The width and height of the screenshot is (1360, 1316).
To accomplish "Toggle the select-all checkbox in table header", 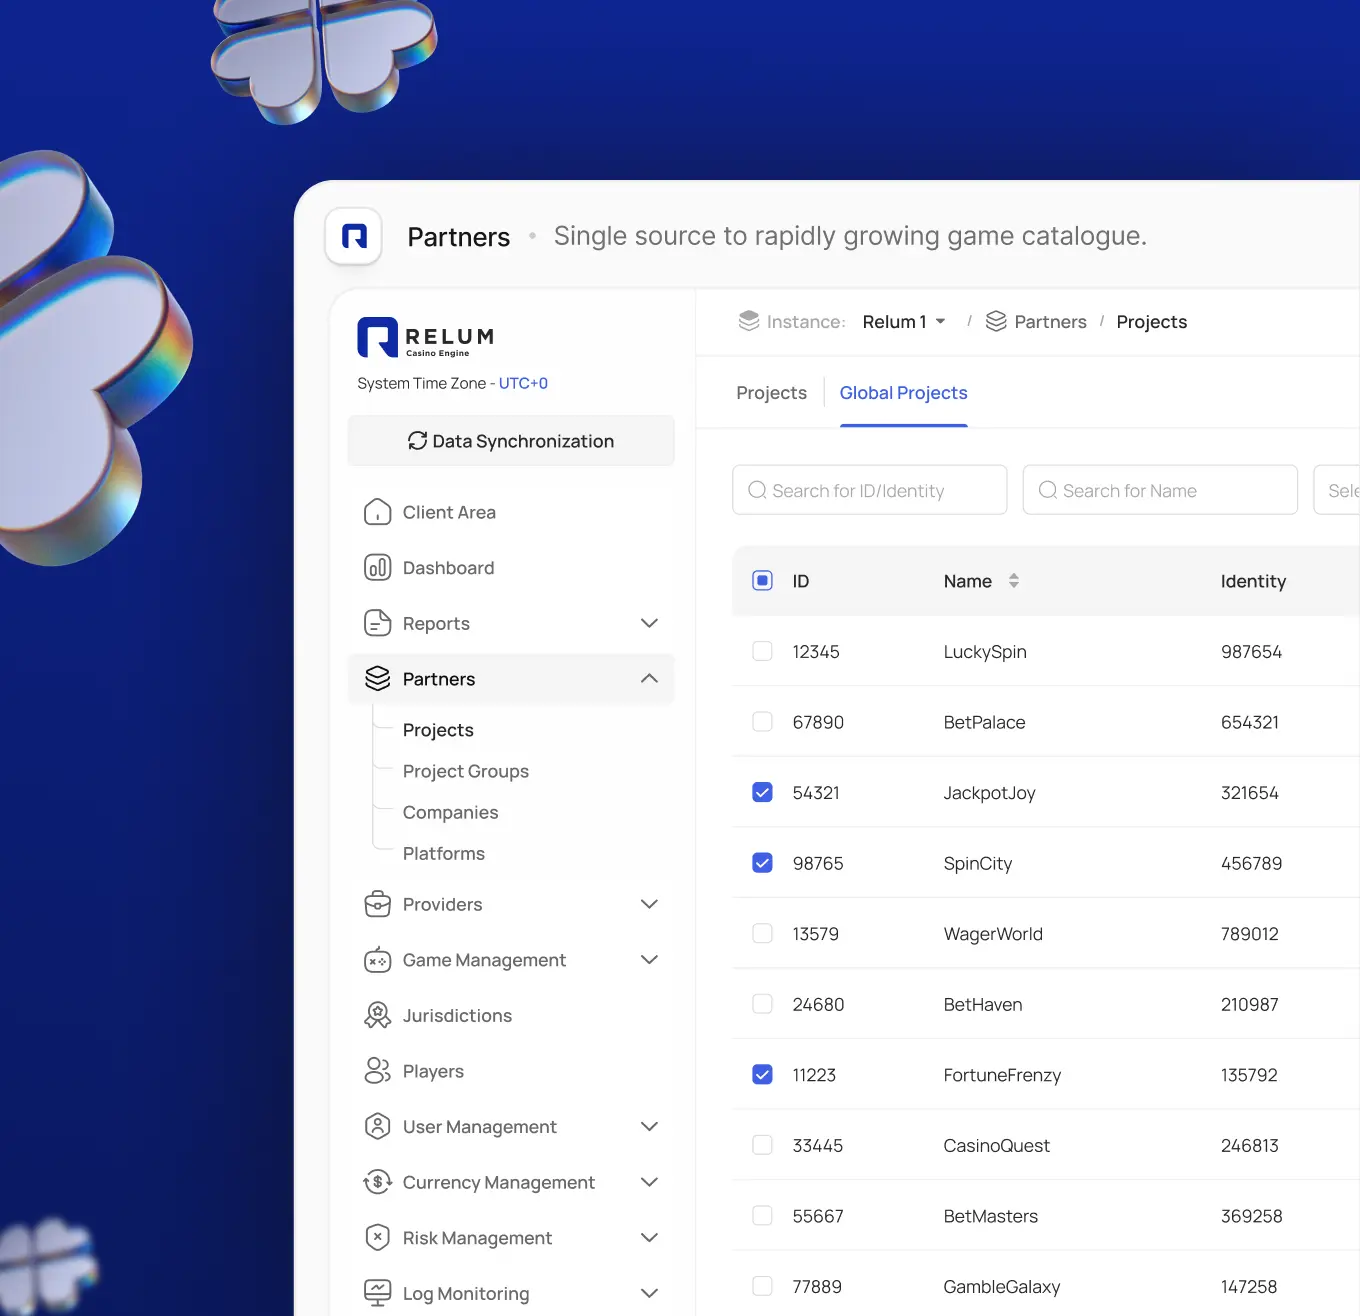I will tap(762, 581).
